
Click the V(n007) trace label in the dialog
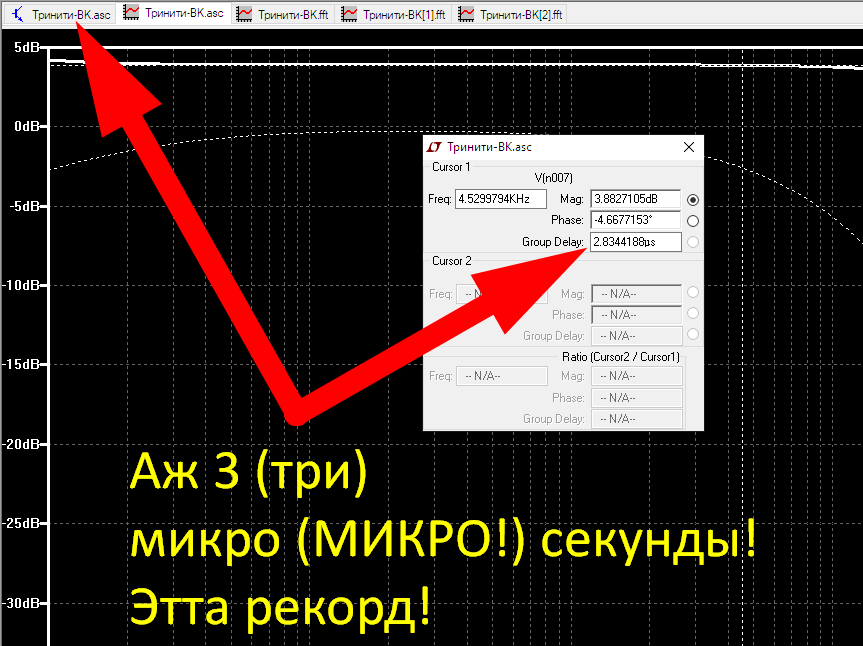pyautogui.click(x=554, y=178)
